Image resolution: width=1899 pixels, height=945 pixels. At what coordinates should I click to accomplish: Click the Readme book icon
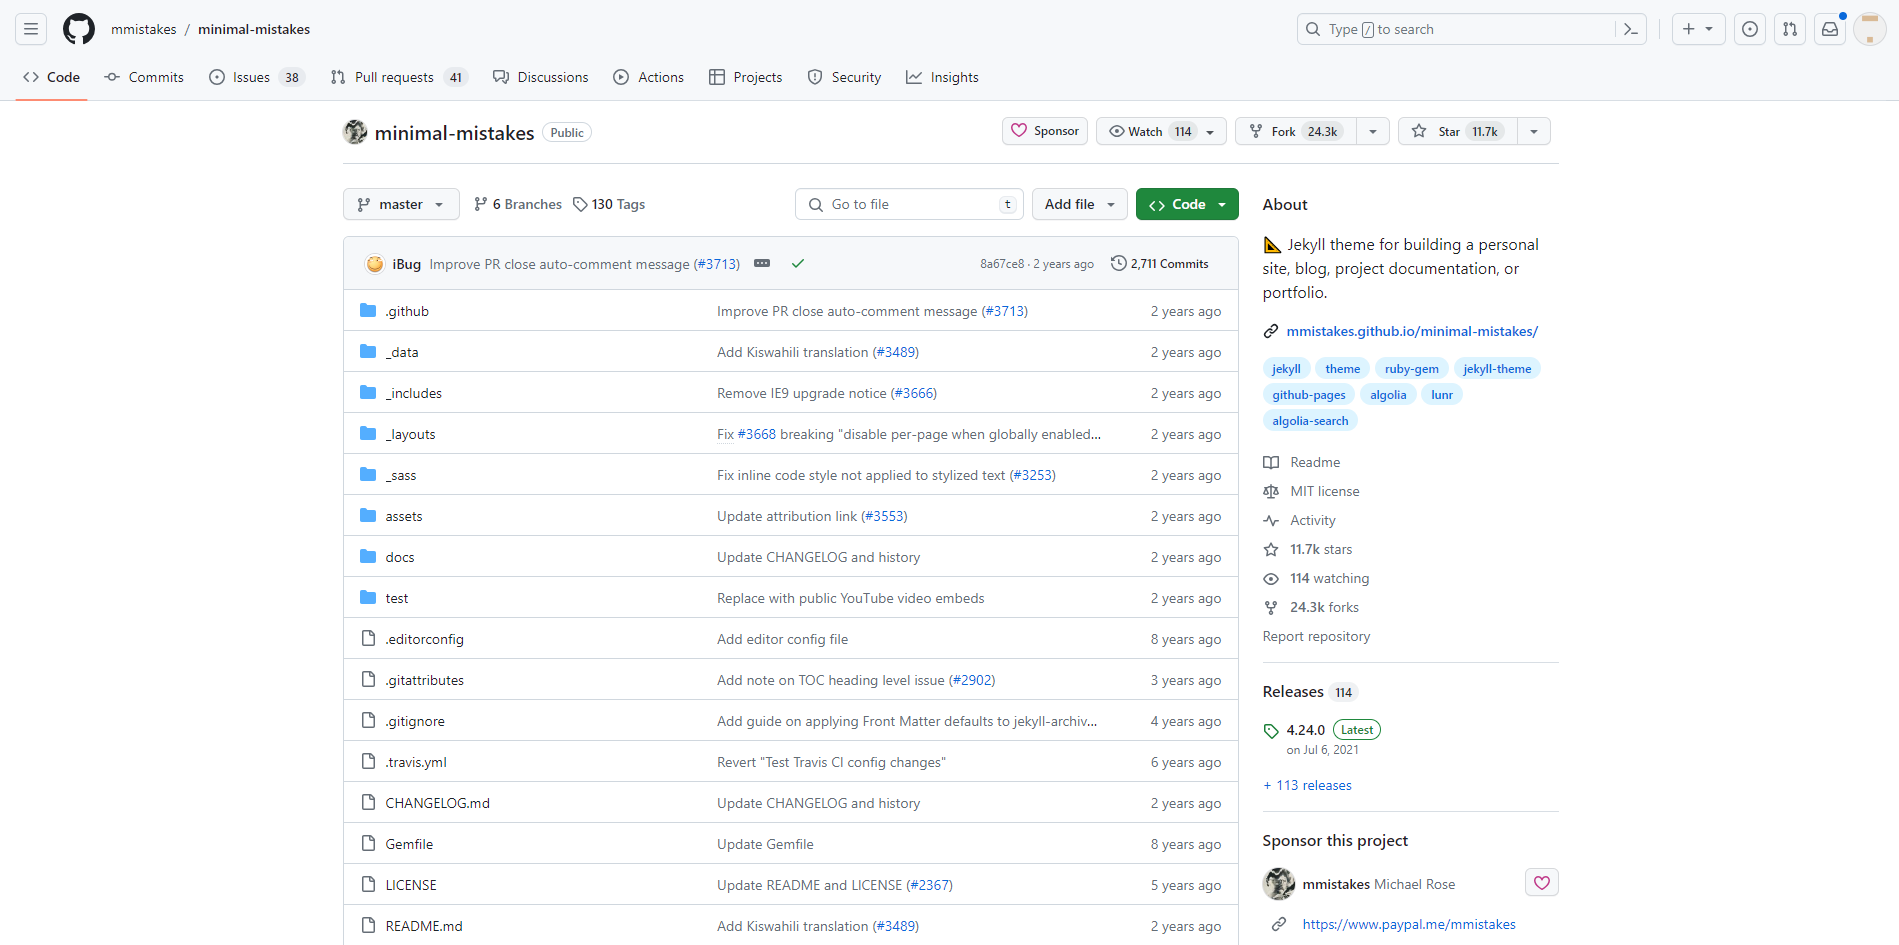(x=1271, y=462)
